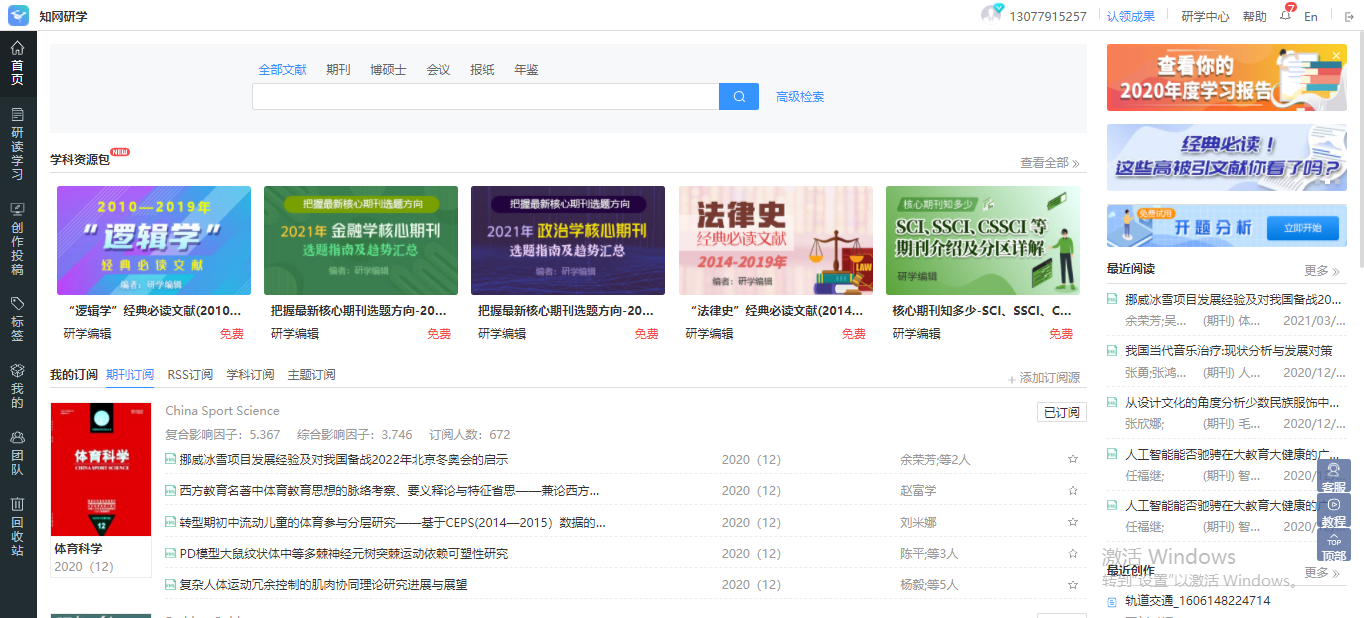This screenshot has height=618, width=1364.
Task: Click the China Sport Science journal title
Action: pos(222,411)
